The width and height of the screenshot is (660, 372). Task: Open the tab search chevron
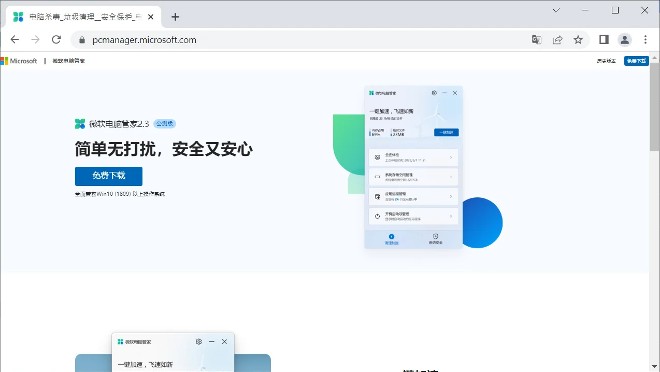[x=556, y=10]
